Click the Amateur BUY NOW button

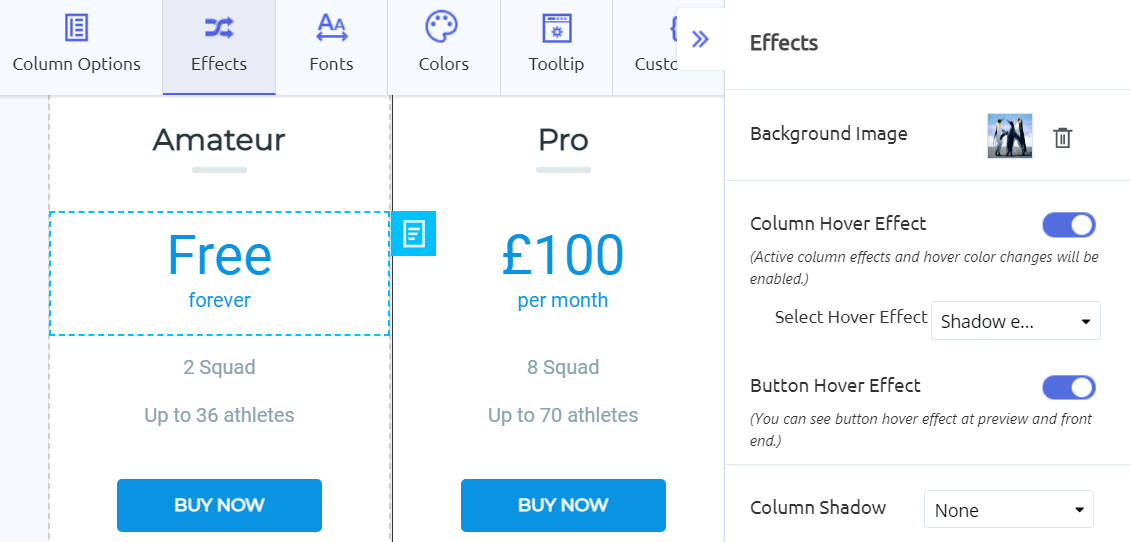pyautogui.click(x=219, y=505)
